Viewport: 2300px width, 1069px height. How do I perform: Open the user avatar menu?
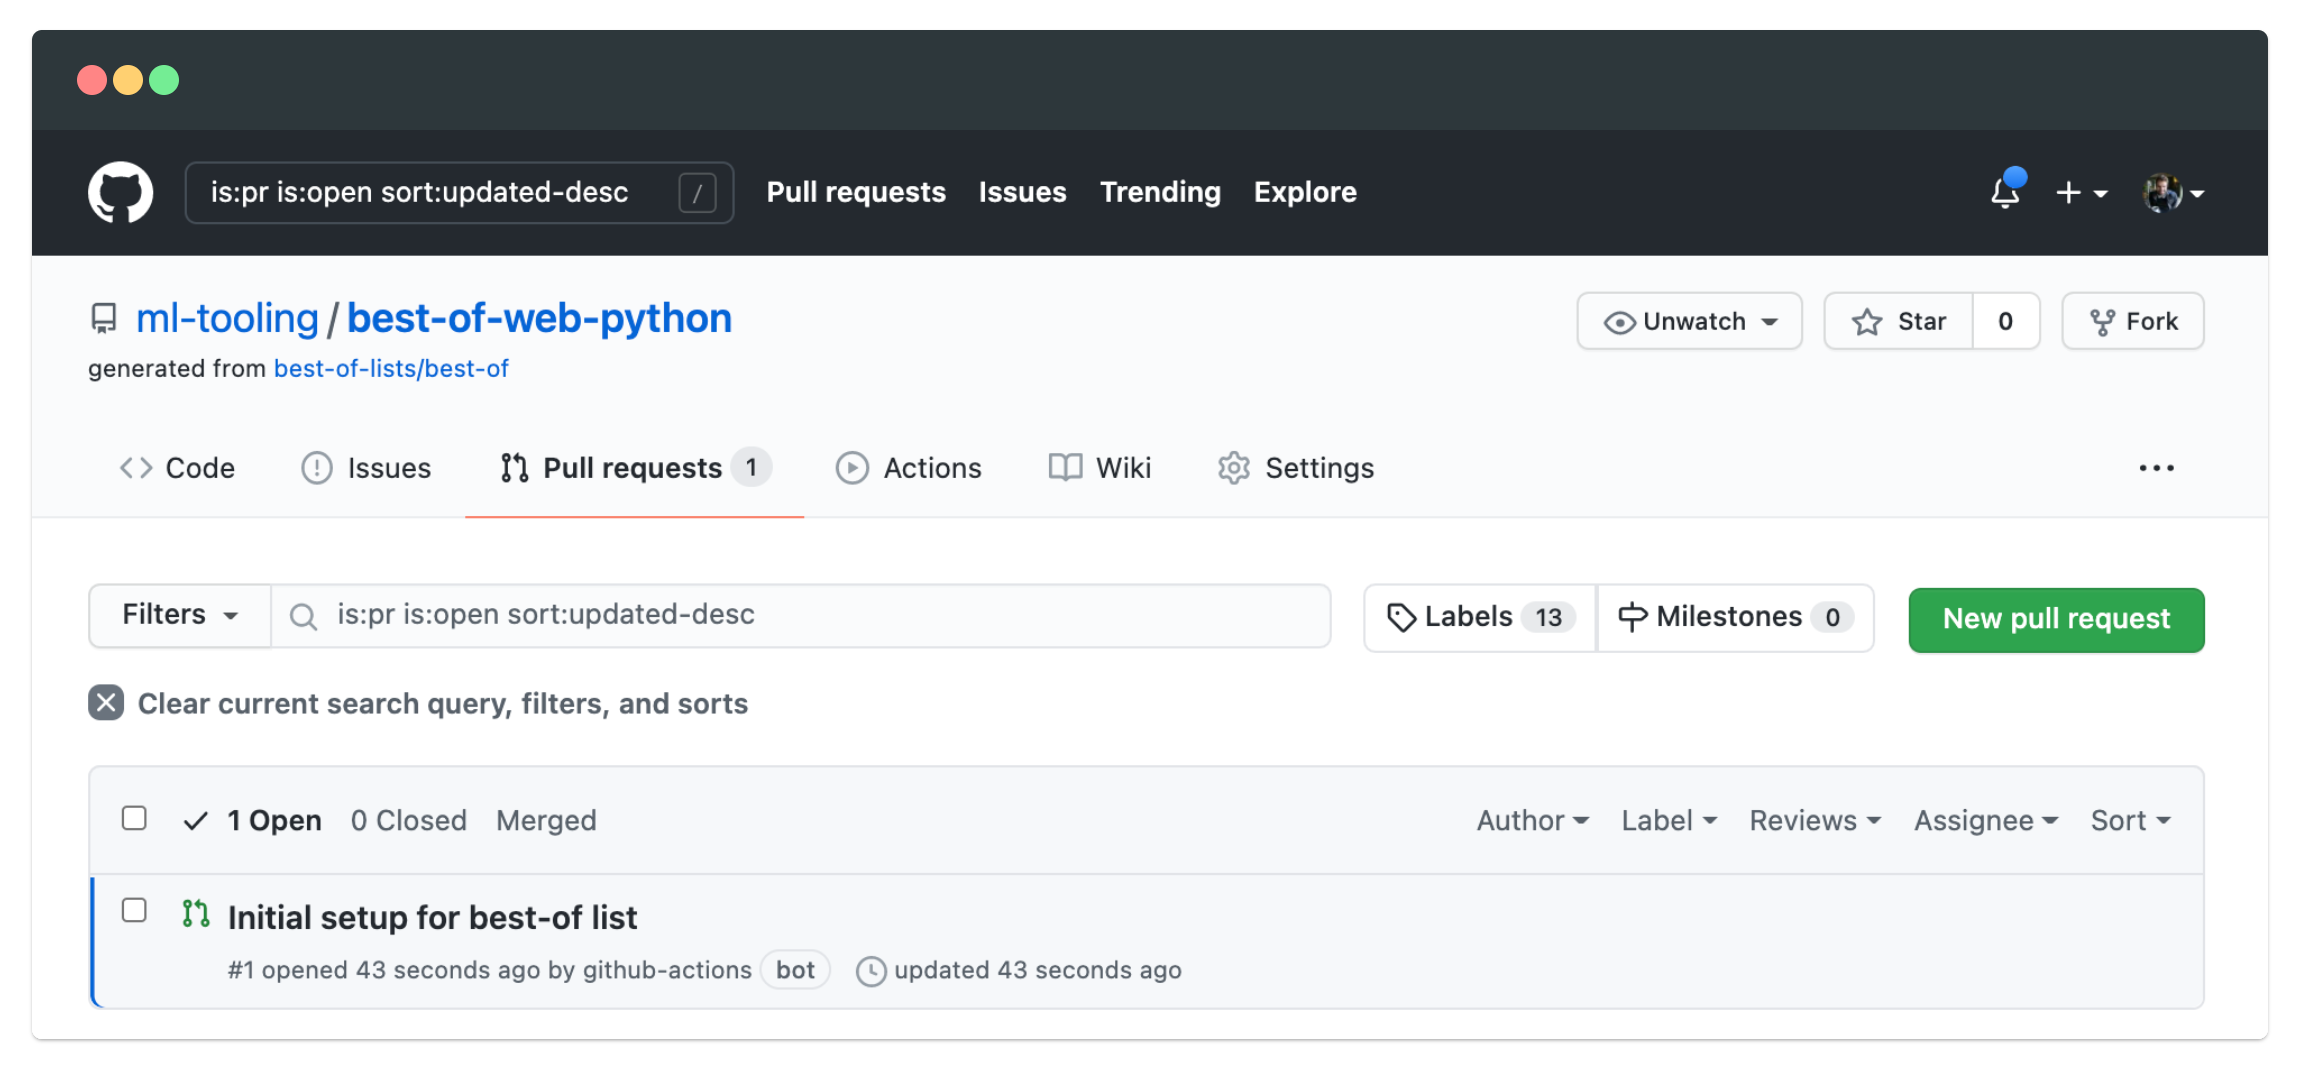click(2173, 192)
